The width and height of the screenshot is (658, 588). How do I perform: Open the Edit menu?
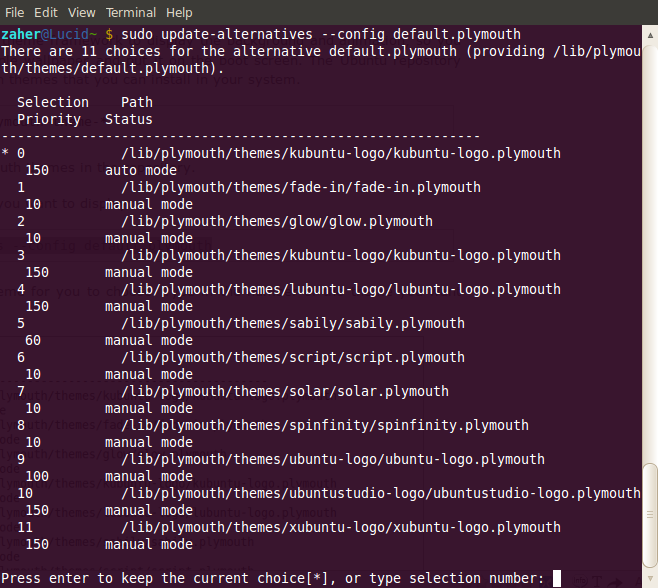[x=46, y=13]
